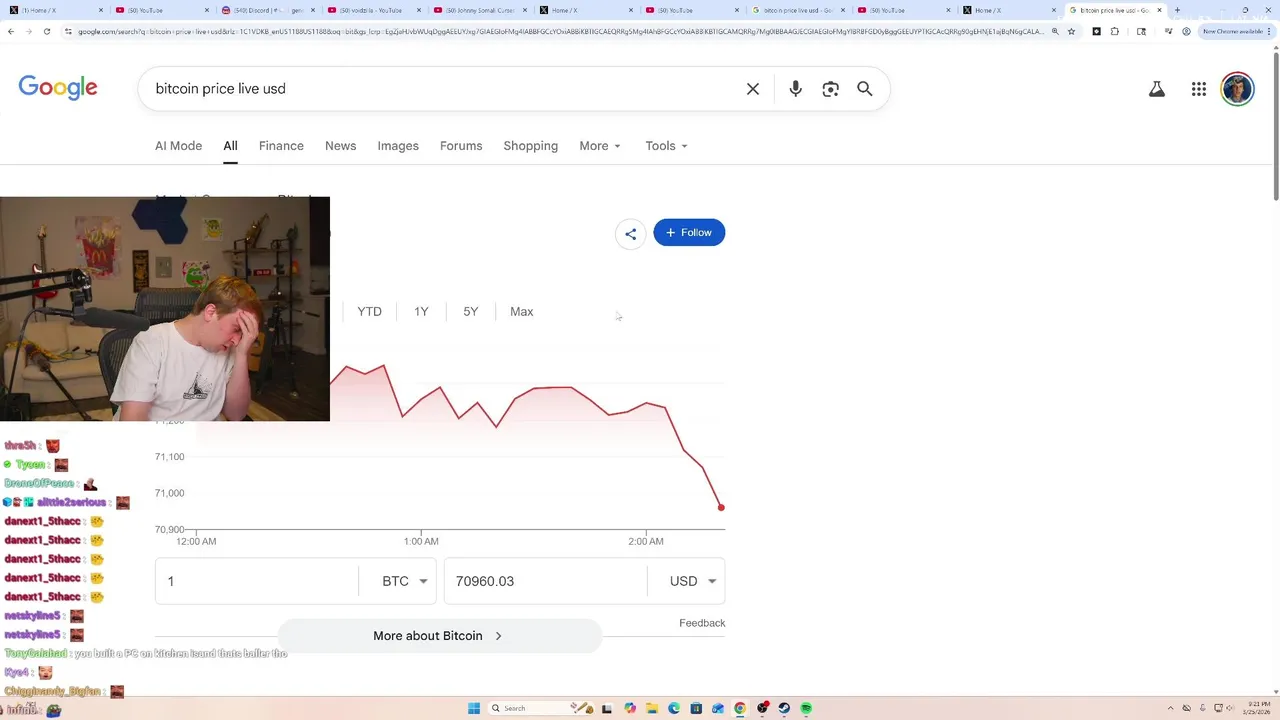Screen dimensions: 1280x720
Task: Open the Google account profile avatar
Action: 1238,89
